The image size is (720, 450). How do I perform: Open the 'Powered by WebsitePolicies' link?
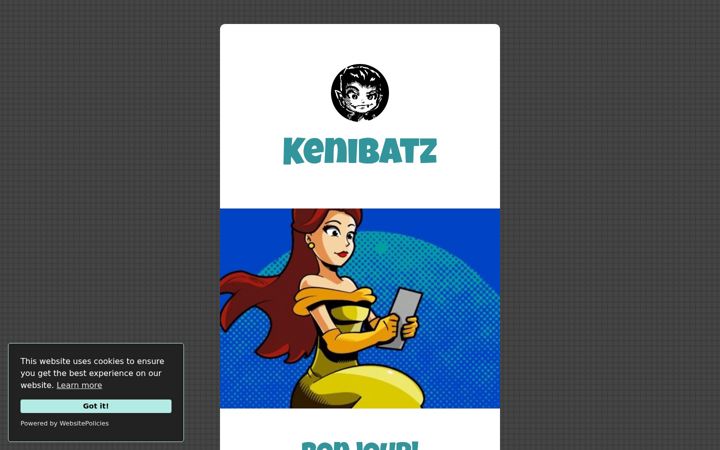coord(64,423)
